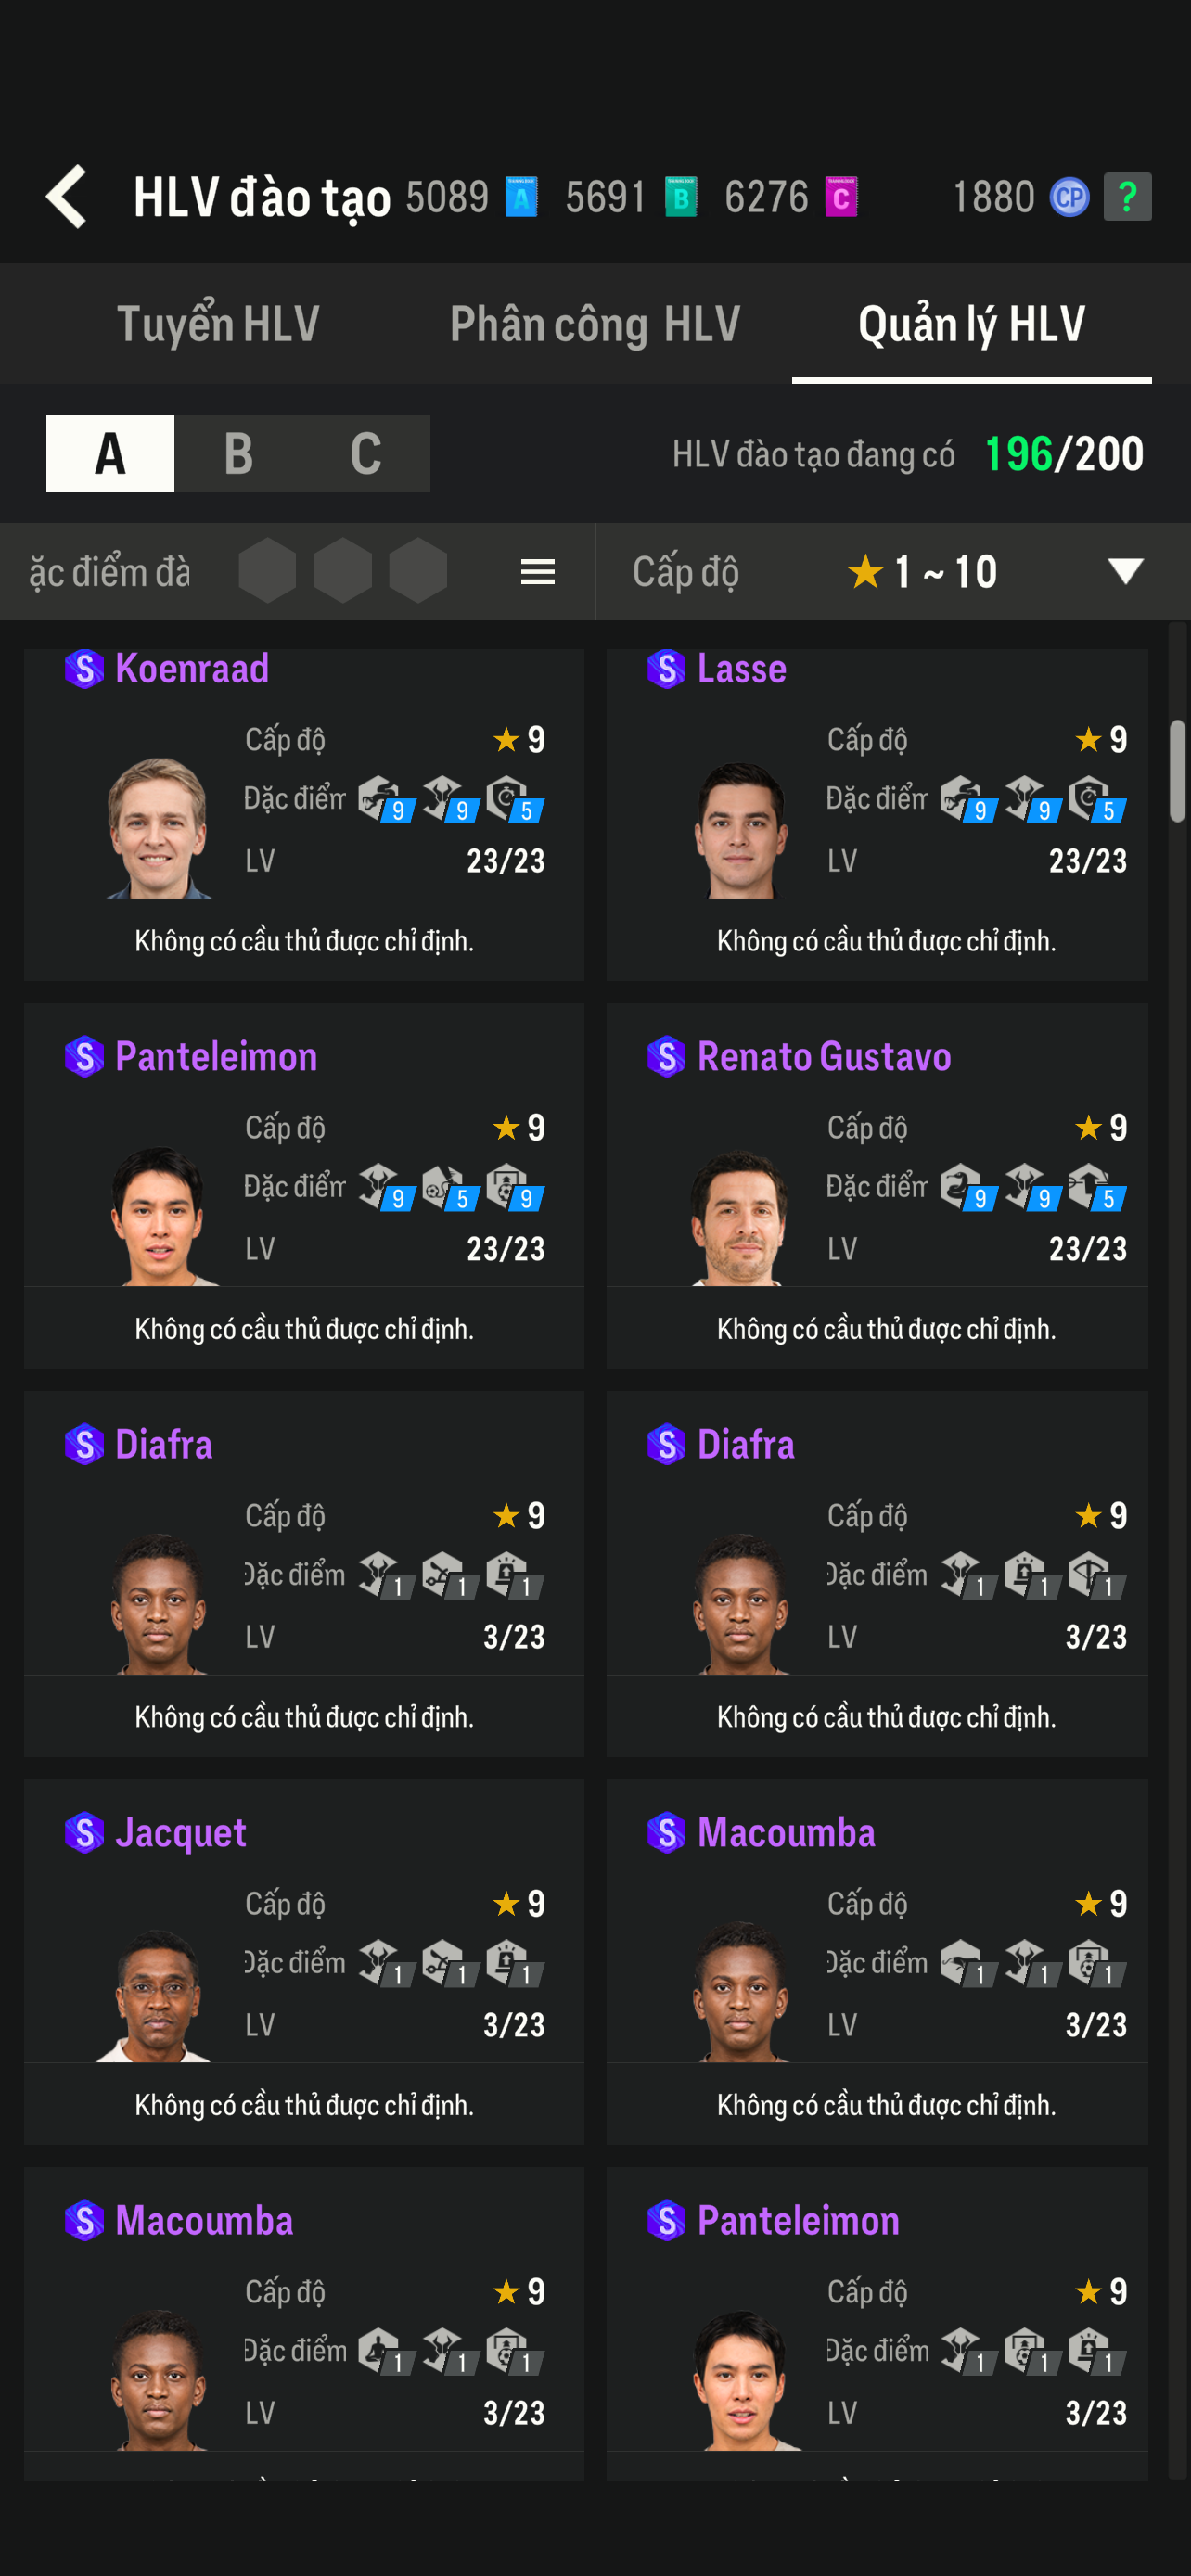
Task: Open the star 1 ~ 10 range selector
Action: [x=921, y=572]
